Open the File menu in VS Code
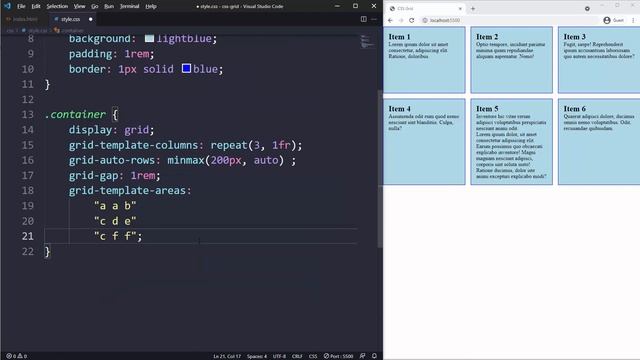 pos(21,6)
